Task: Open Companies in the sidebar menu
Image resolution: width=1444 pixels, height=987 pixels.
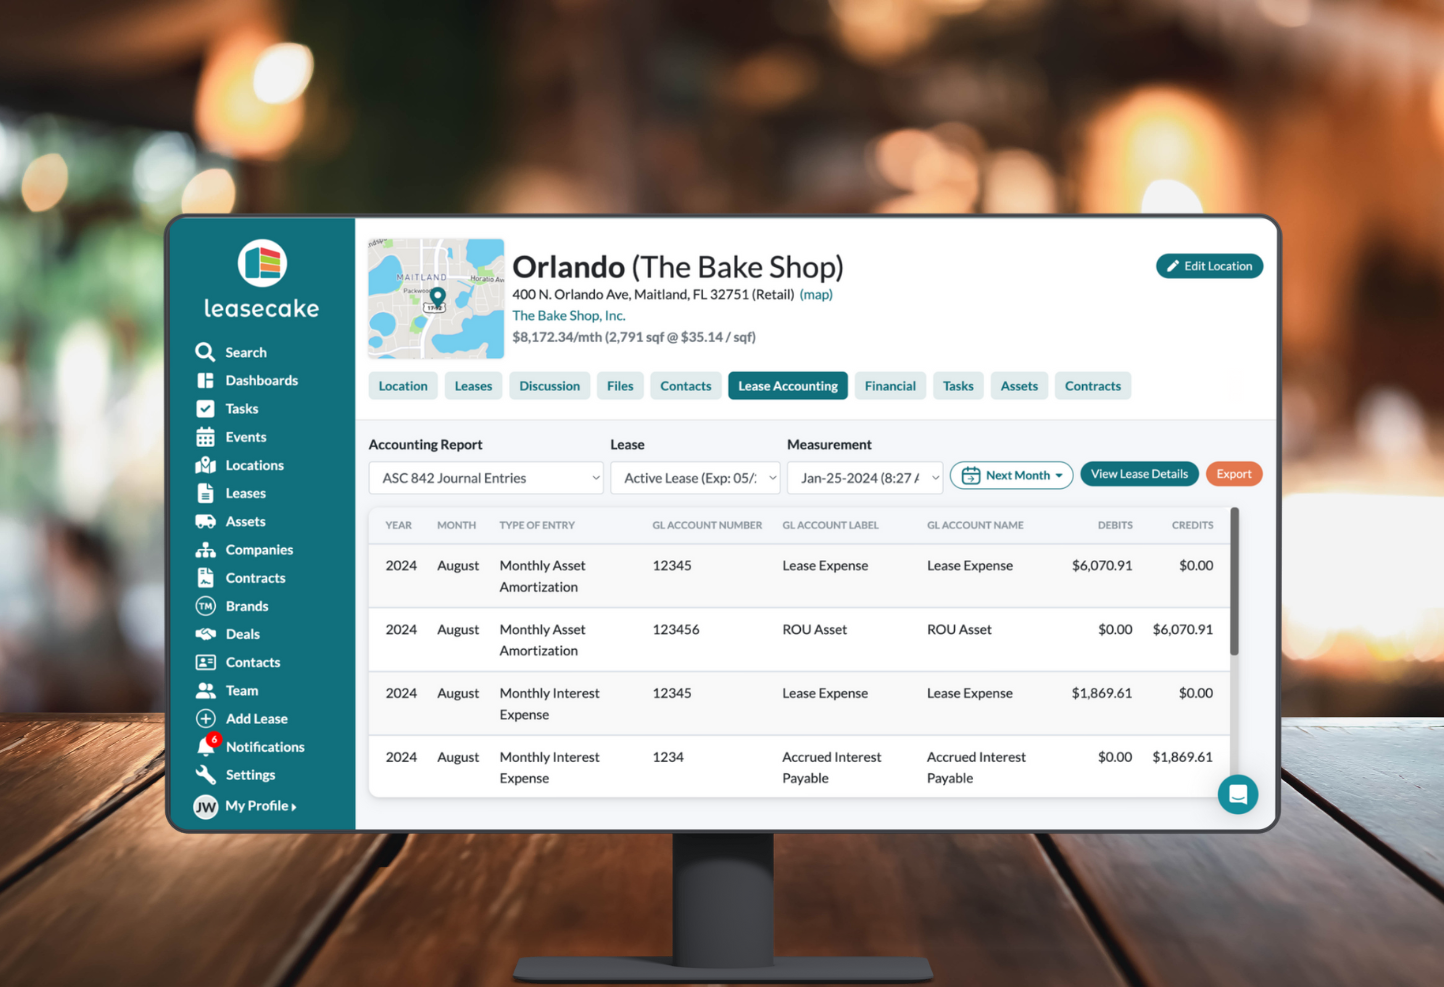Action: (x=259, y=549)
